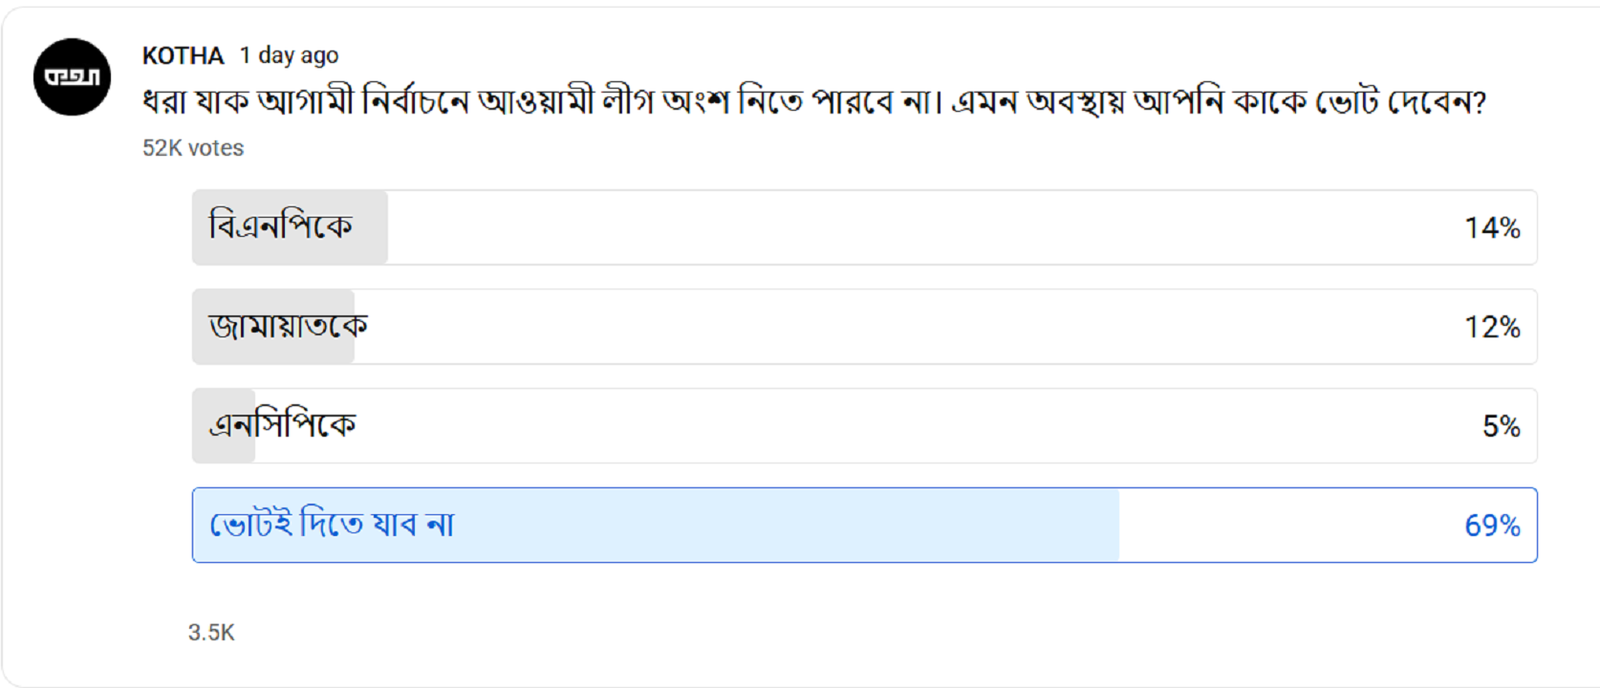Screen dimensions: 1600x688
Task: Click the highlighted 69% result
Action: coord(1492,525)
